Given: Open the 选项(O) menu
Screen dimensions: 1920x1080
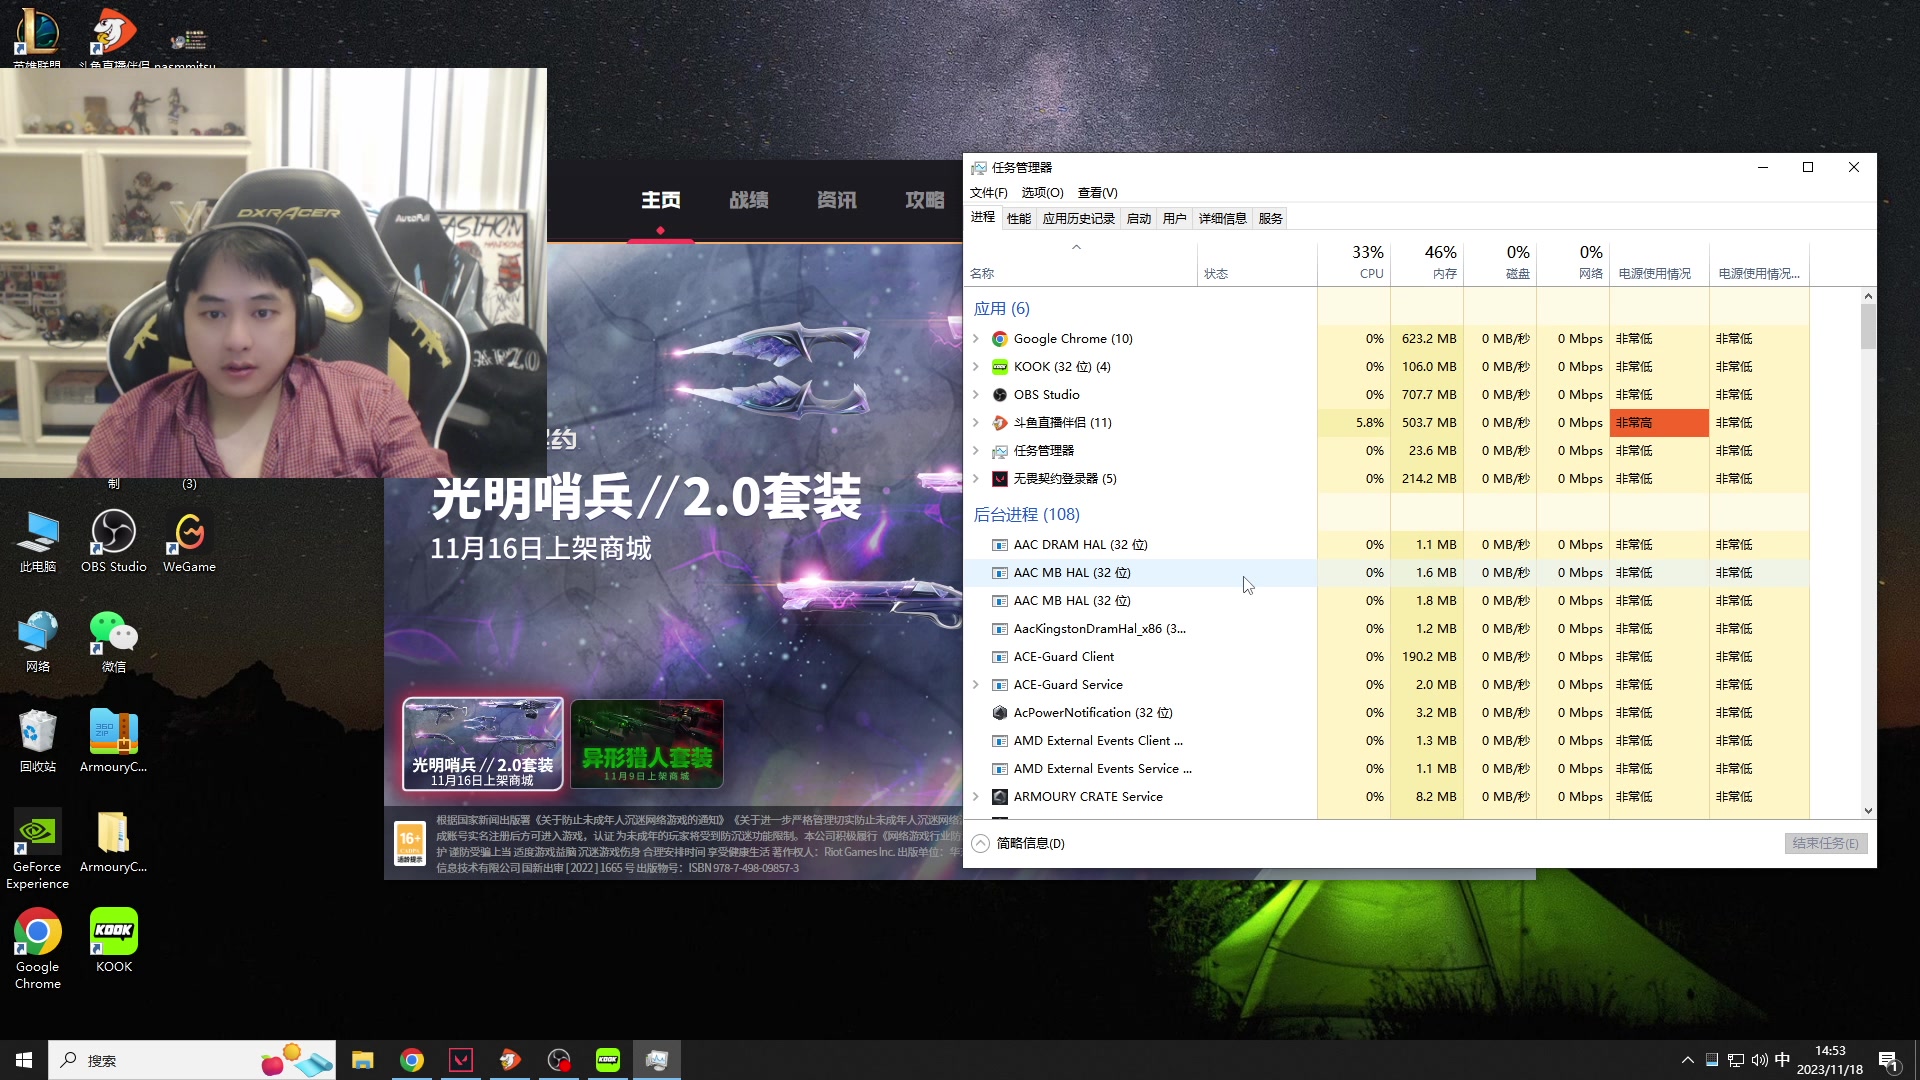Looking at the screenshot, I should [x=1042, y=192].
